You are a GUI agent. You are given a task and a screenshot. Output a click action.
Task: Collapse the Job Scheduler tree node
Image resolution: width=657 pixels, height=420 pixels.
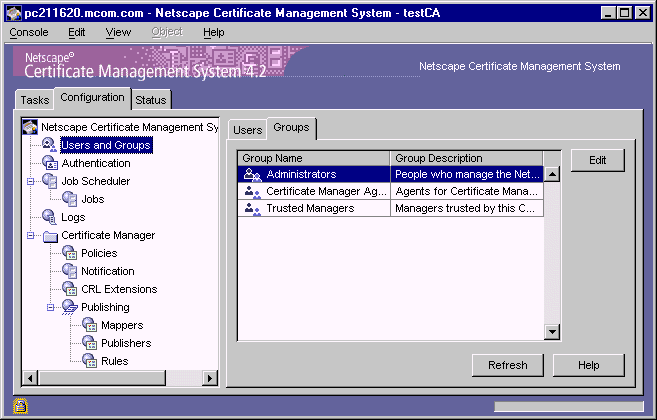point(31,181)
